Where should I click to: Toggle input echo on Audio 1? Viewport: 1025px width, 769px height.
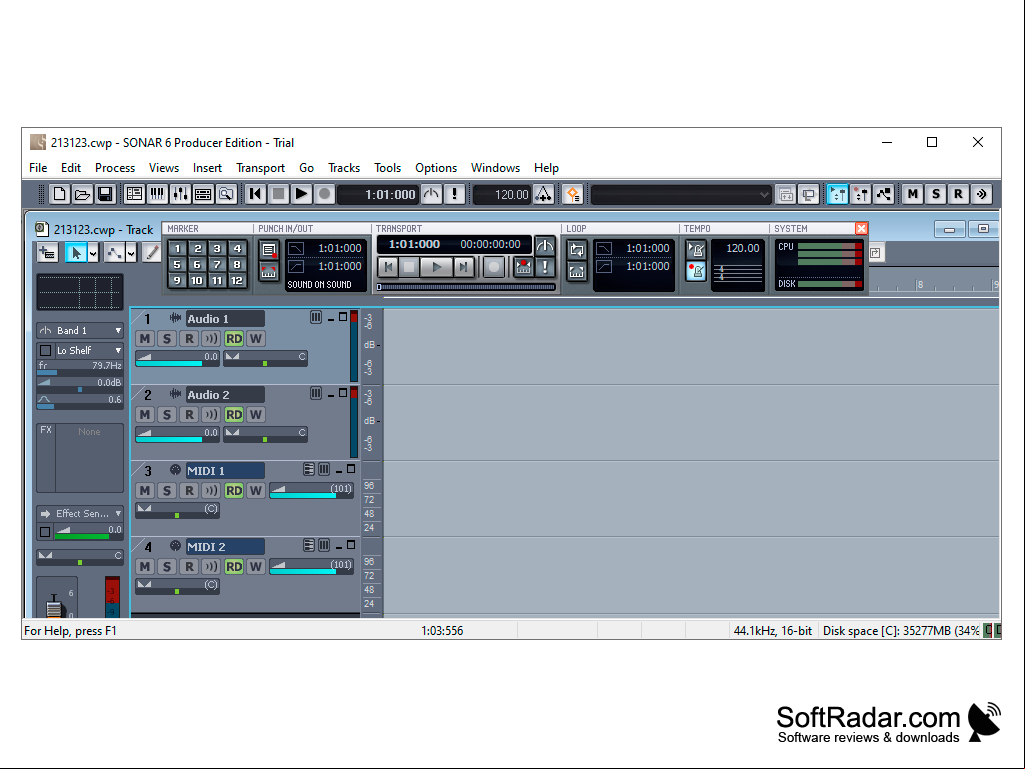point(211,339)
